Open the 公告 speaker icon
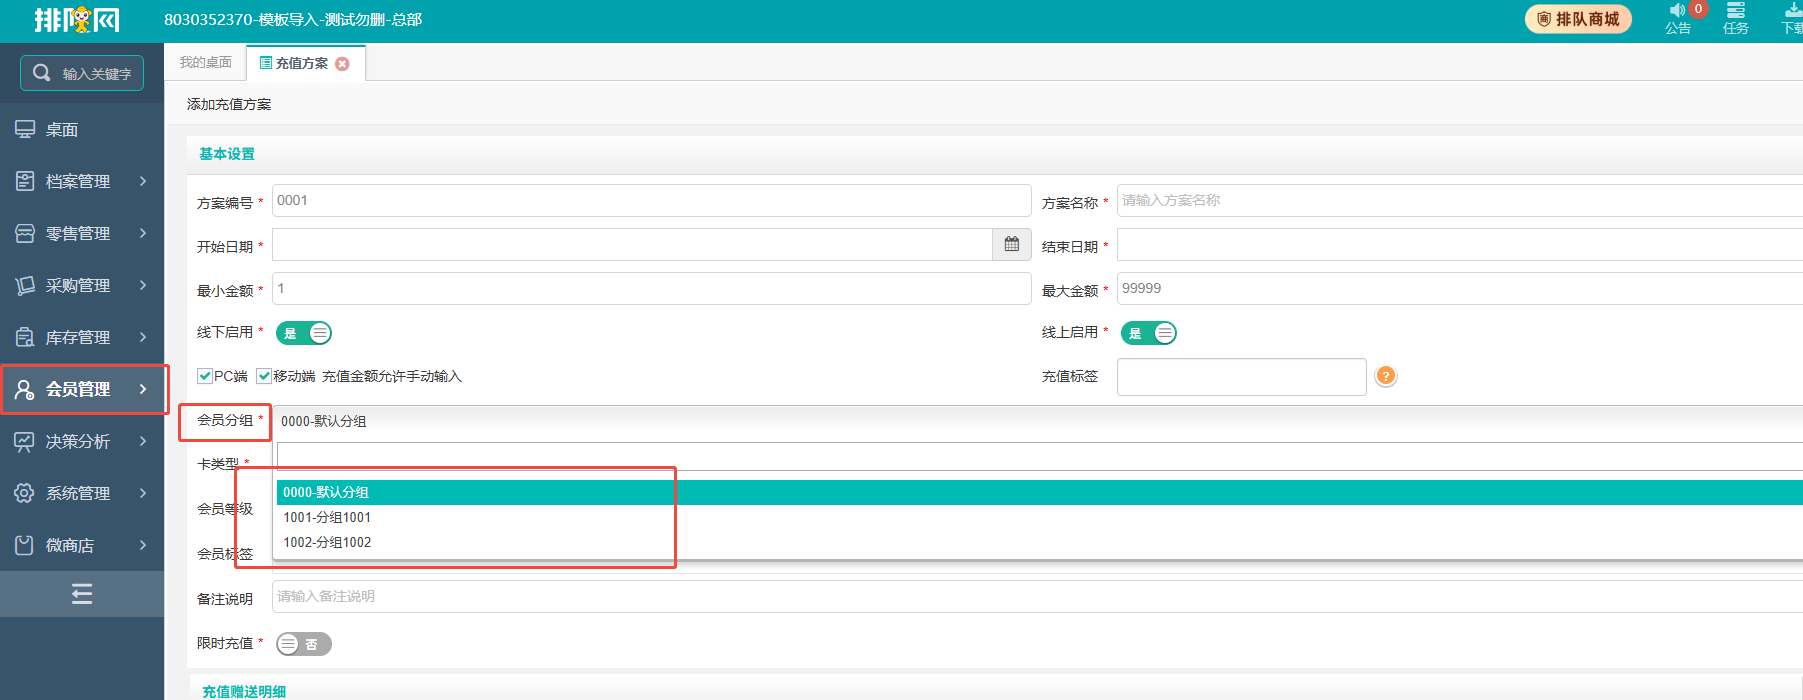Viewport: 1803px width, 700px height. pos(1677,11)
